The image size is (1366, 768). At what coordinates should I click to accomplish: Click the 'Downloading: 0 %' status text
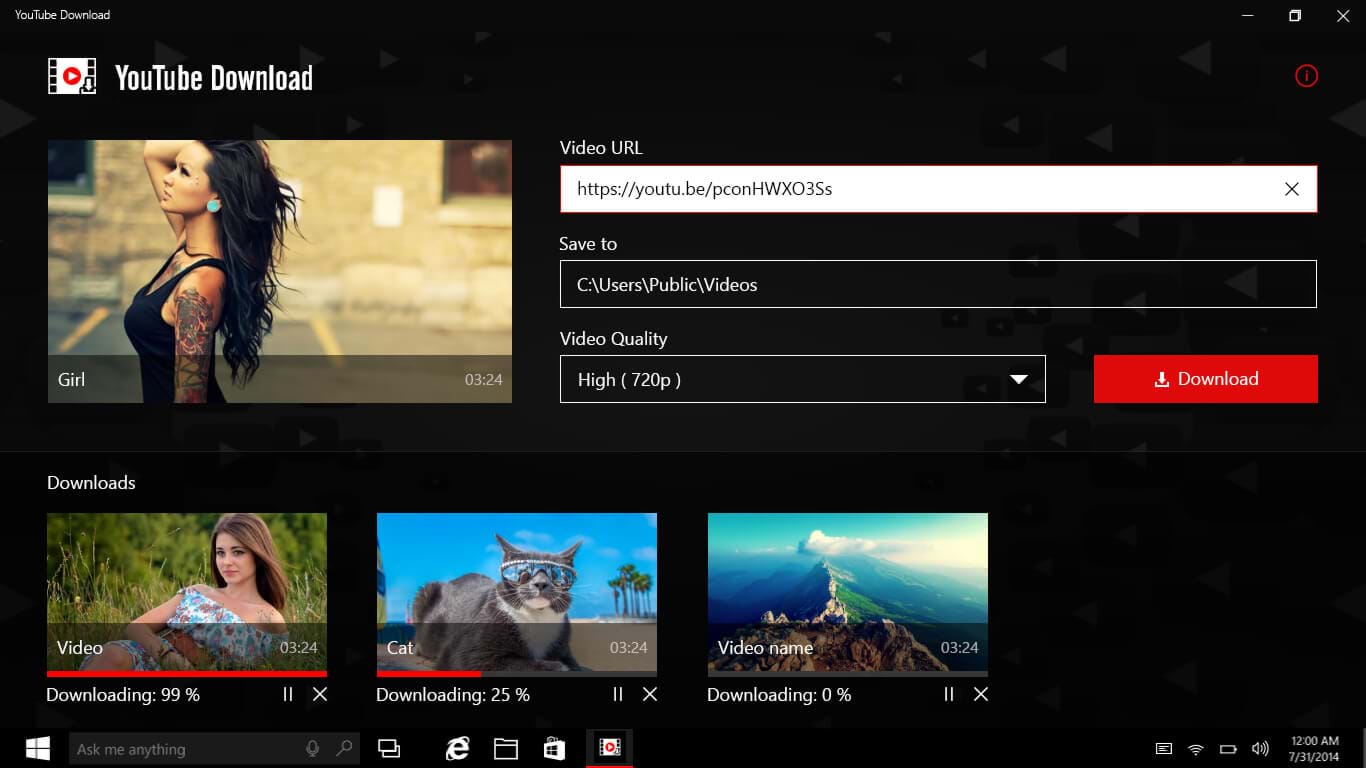click(x=779, y=694)
